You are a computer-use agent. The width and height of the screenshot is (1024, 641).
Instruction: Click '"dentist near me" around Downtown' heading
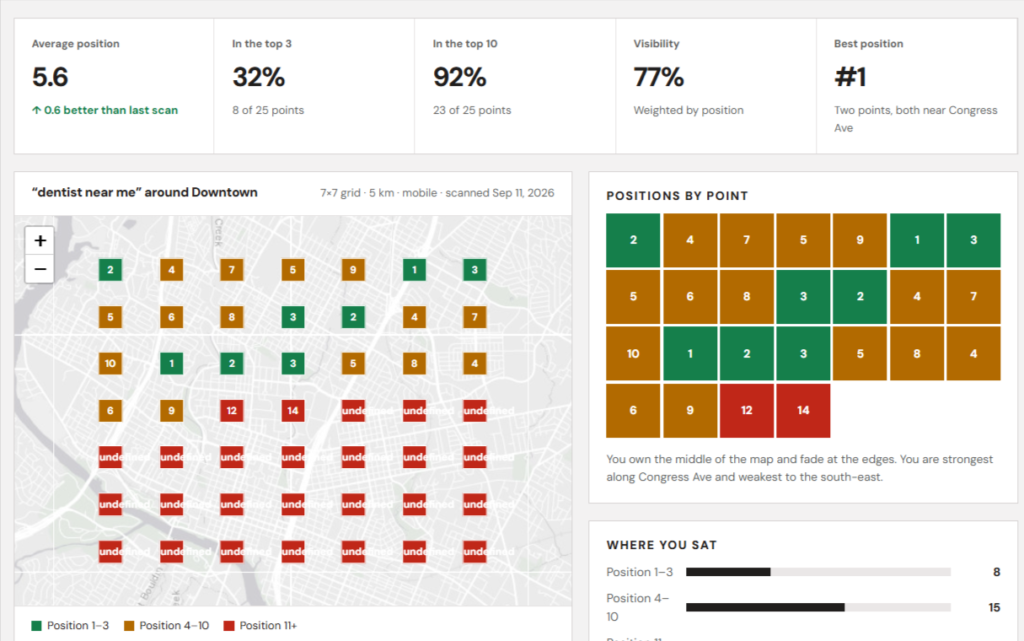pos(144,193)
